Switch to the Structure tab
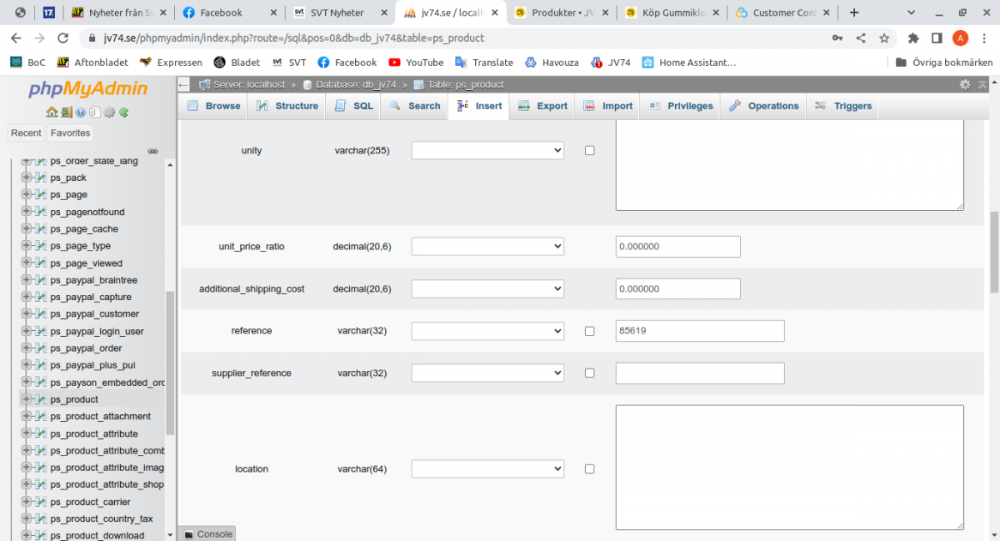Screen dimensions: 1000x541 pos(288,106)
